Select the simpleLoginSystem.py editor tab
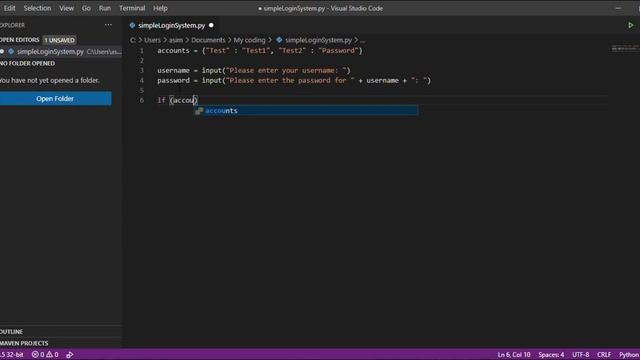 [x=171, y=25]
